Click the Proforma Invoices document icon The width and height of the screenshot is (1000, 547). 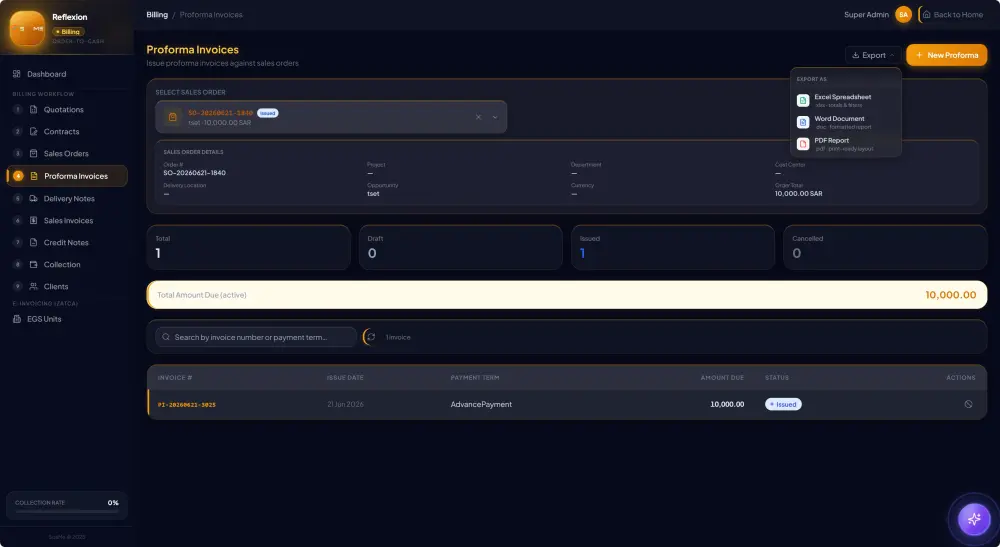[34, 176]
